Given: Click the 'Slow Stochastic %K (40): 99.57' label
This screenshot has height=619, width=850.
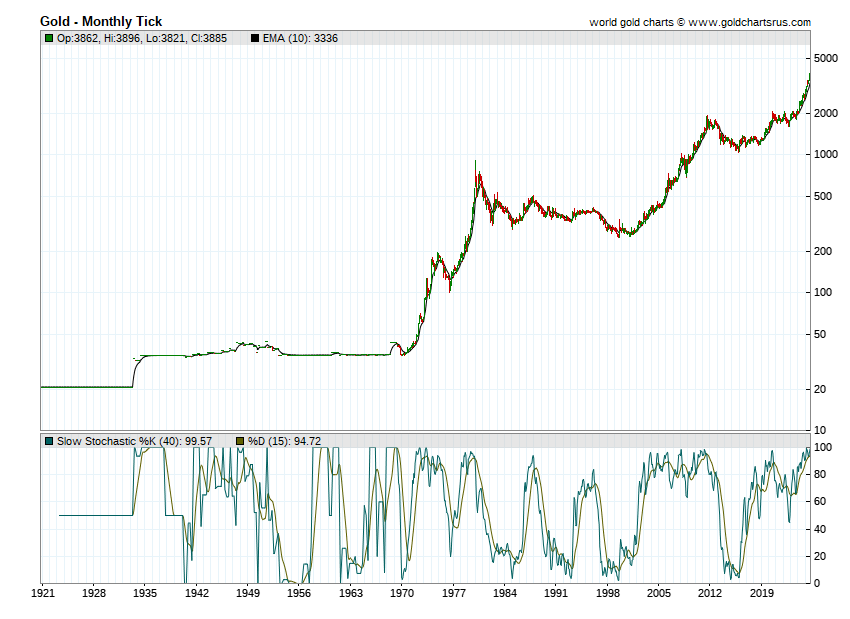Looking at the screenshot, I should point(134,441).
